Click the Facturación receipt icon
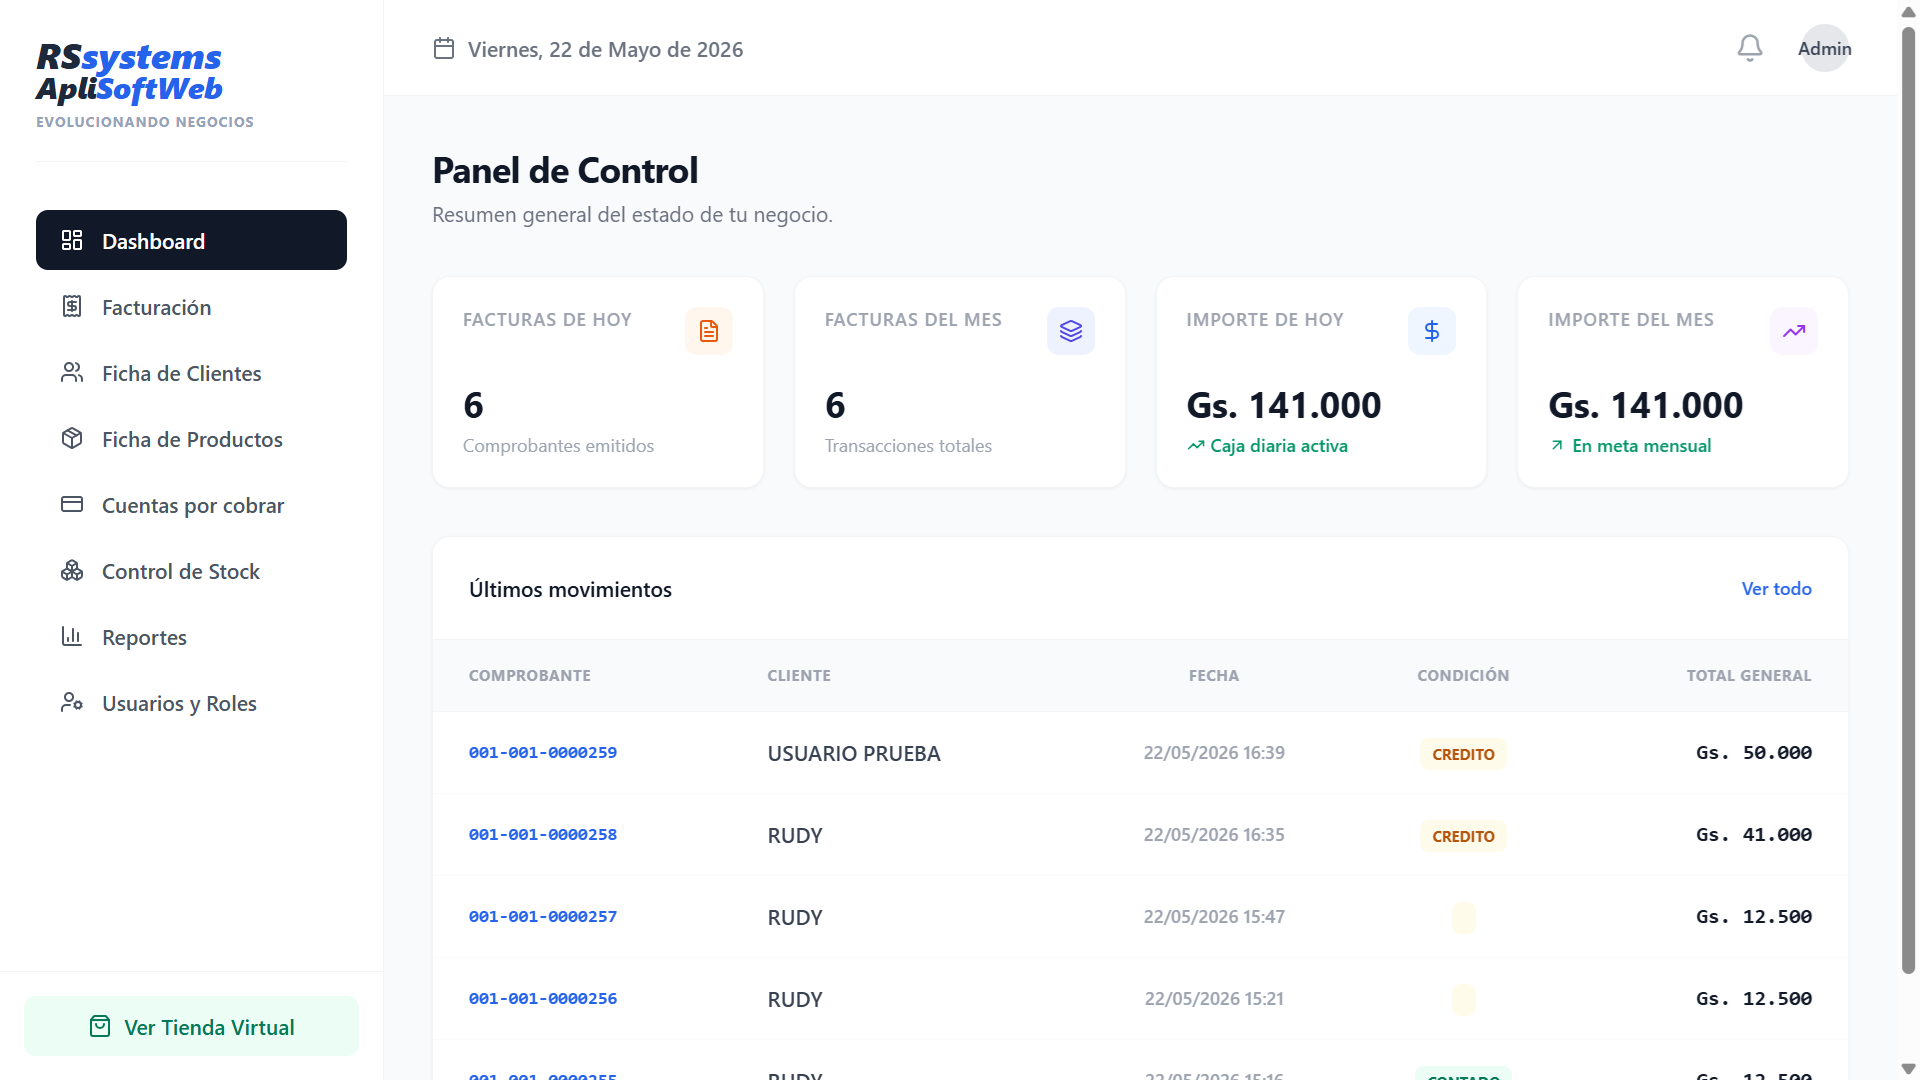 72,306
